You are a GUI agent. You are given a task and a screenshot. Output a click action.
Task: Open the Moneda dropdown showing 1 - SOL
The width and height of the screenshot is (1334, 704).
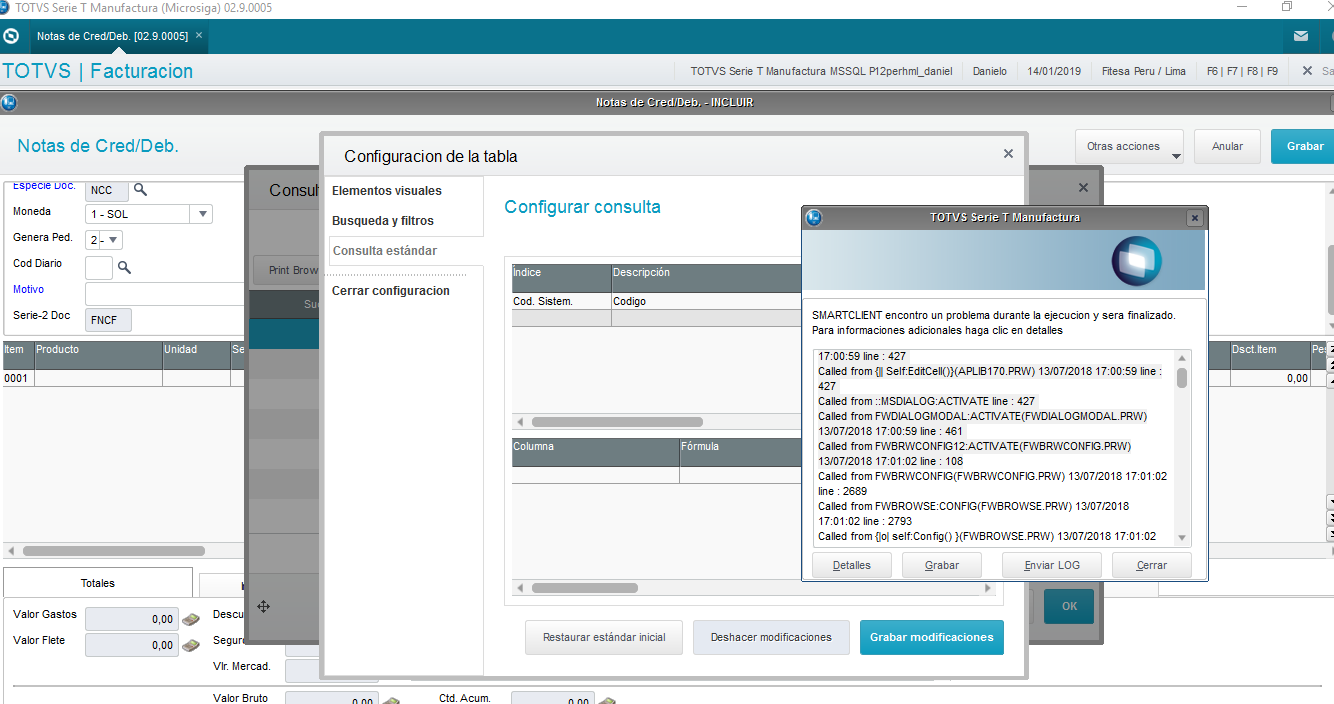pyautogui.click(x=203, y=214)
